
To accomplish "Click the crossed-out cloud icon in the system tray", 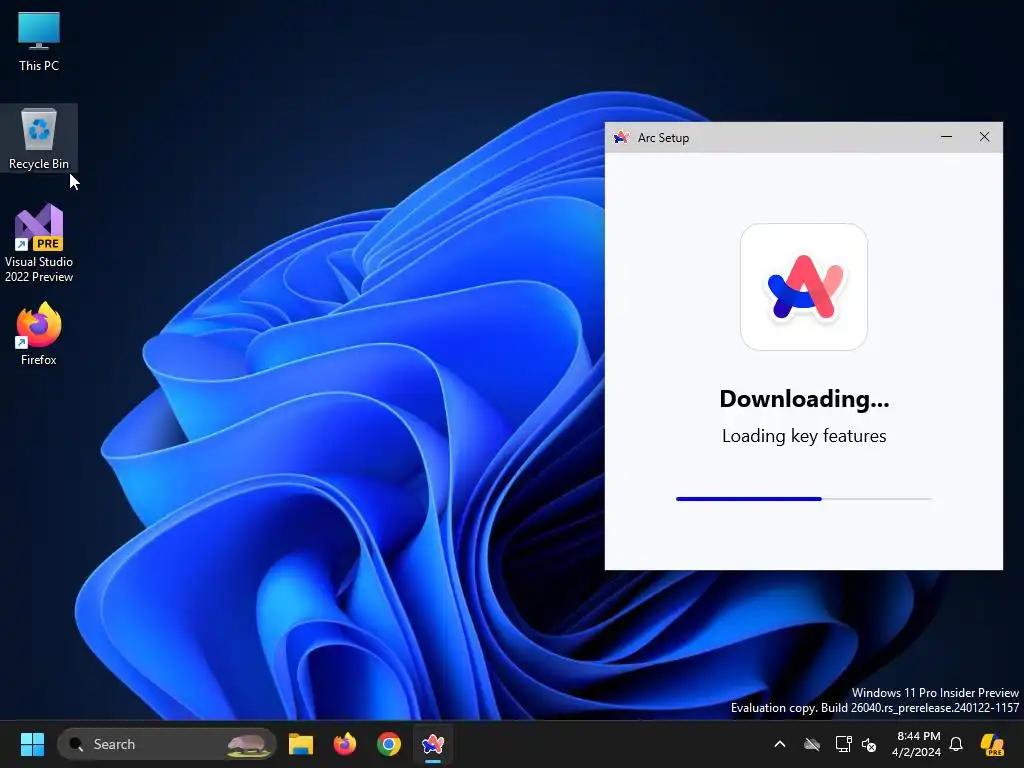I will pos(812,744).
